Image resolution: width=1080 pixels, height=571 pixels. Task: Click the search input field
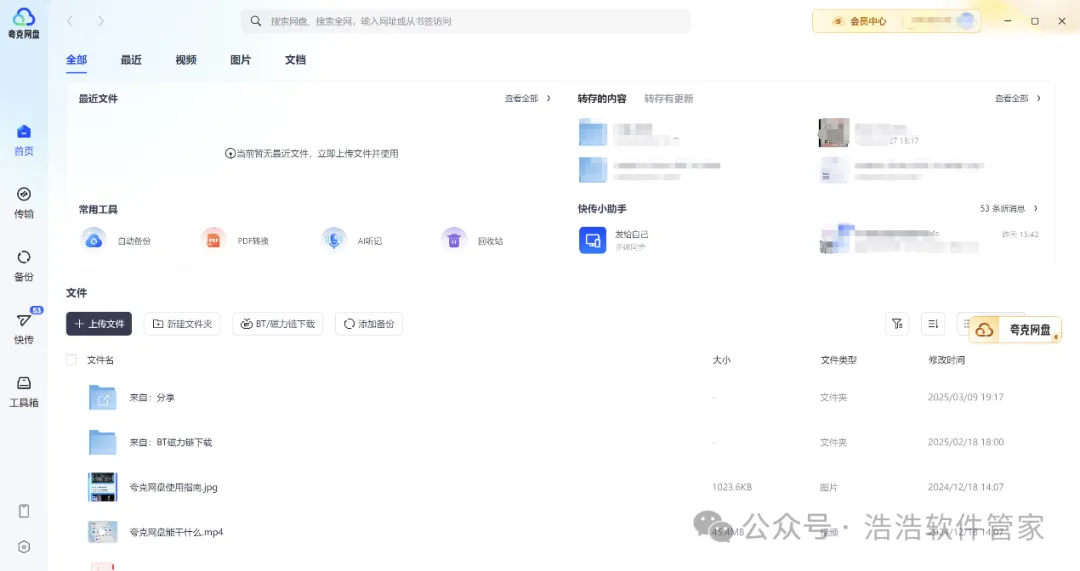466,21
